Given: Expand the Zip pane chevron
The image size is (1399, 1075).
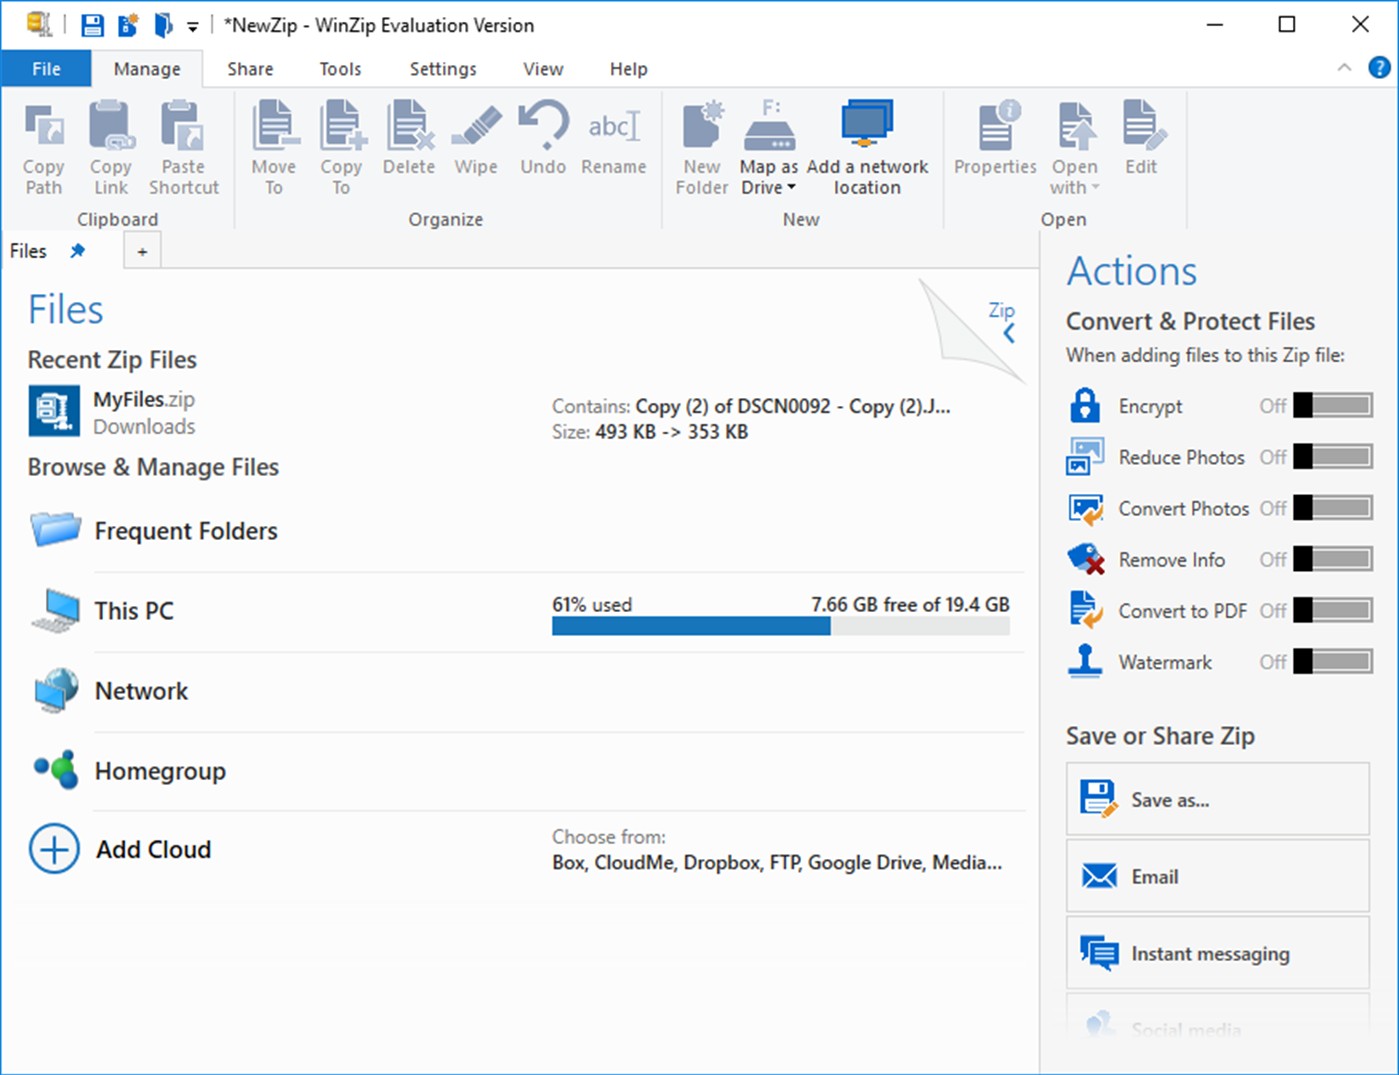Looking at the screenshot, I should click(1009, 333).
